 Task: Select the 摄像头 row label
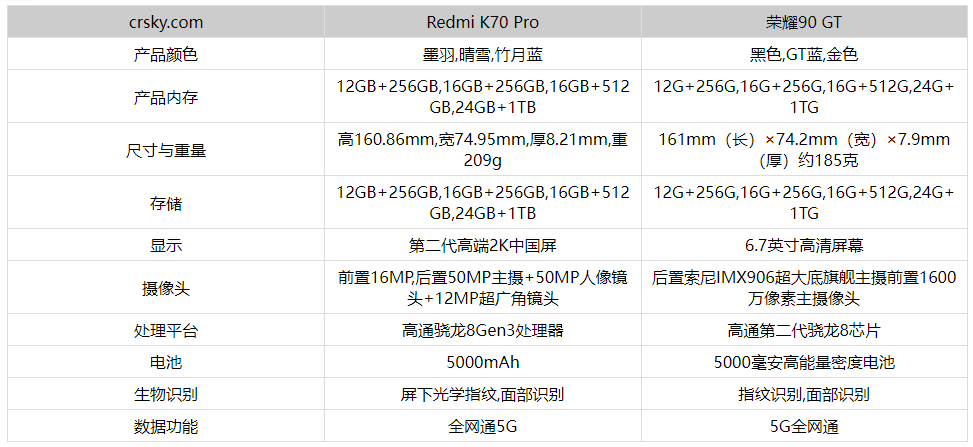[164, 289]
